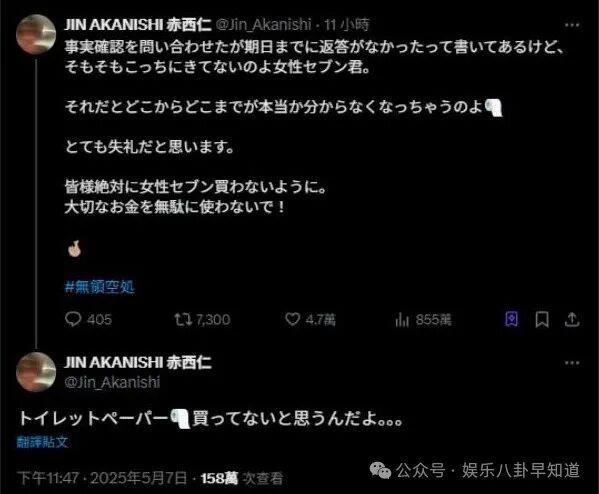The image size is (599, 494).
Task: Open the second tweet's profile avatar
Action: tap(36, 372)
